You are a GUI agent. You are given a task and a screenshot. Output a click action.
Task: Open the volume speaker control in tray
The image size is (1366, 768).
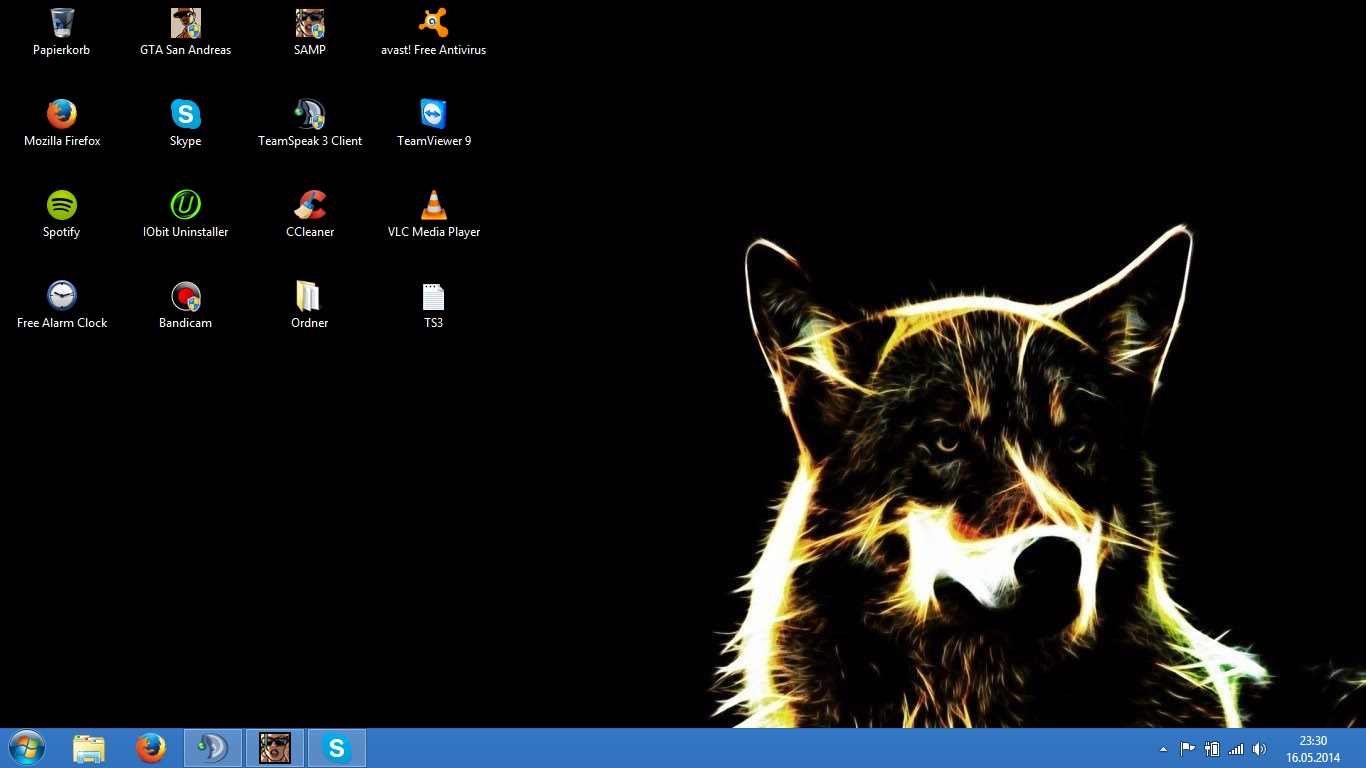coord(1259,749)
